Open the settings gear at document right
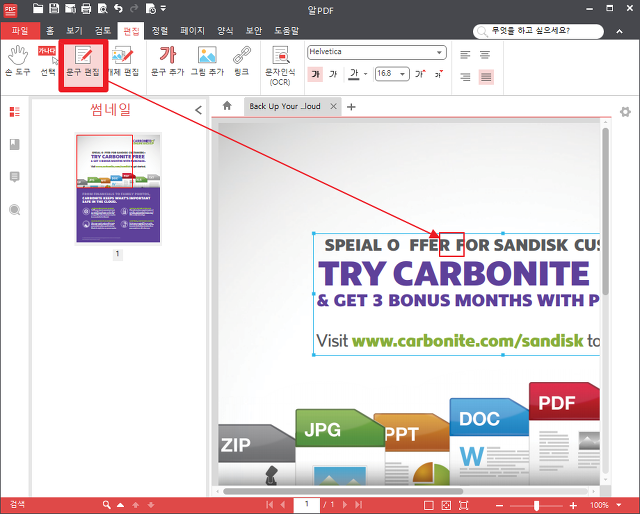 click(625, 111)
